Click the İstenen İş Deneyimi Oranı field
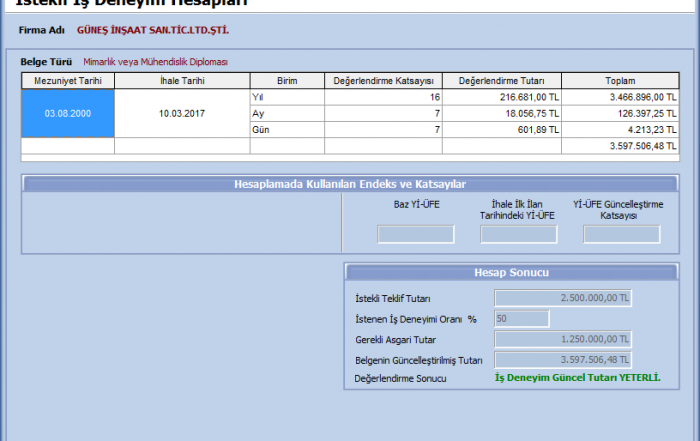700x441 pixels. pyautogui.click(x=521, y=319)
